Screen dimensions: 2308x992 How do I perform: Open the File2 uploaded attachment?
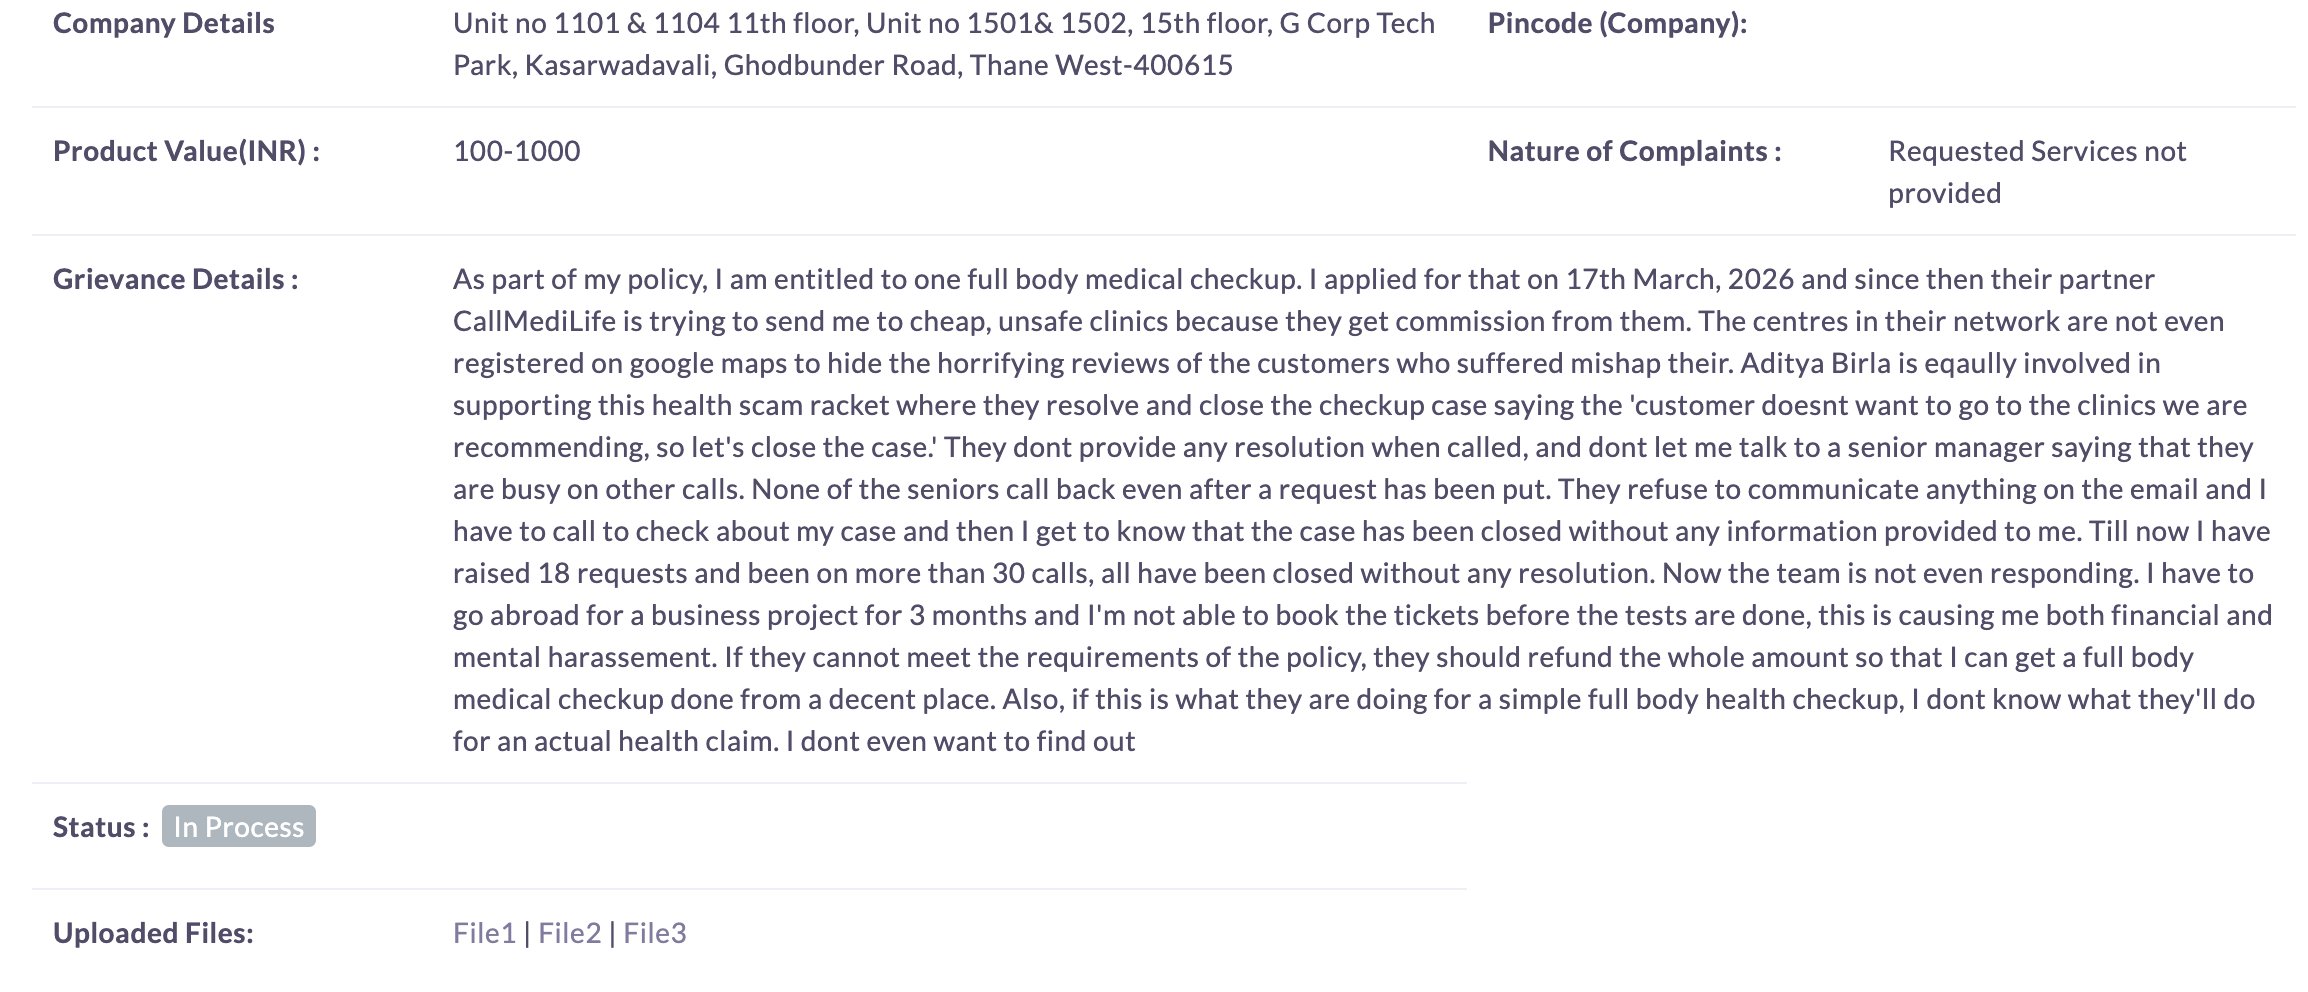[569, 933]
